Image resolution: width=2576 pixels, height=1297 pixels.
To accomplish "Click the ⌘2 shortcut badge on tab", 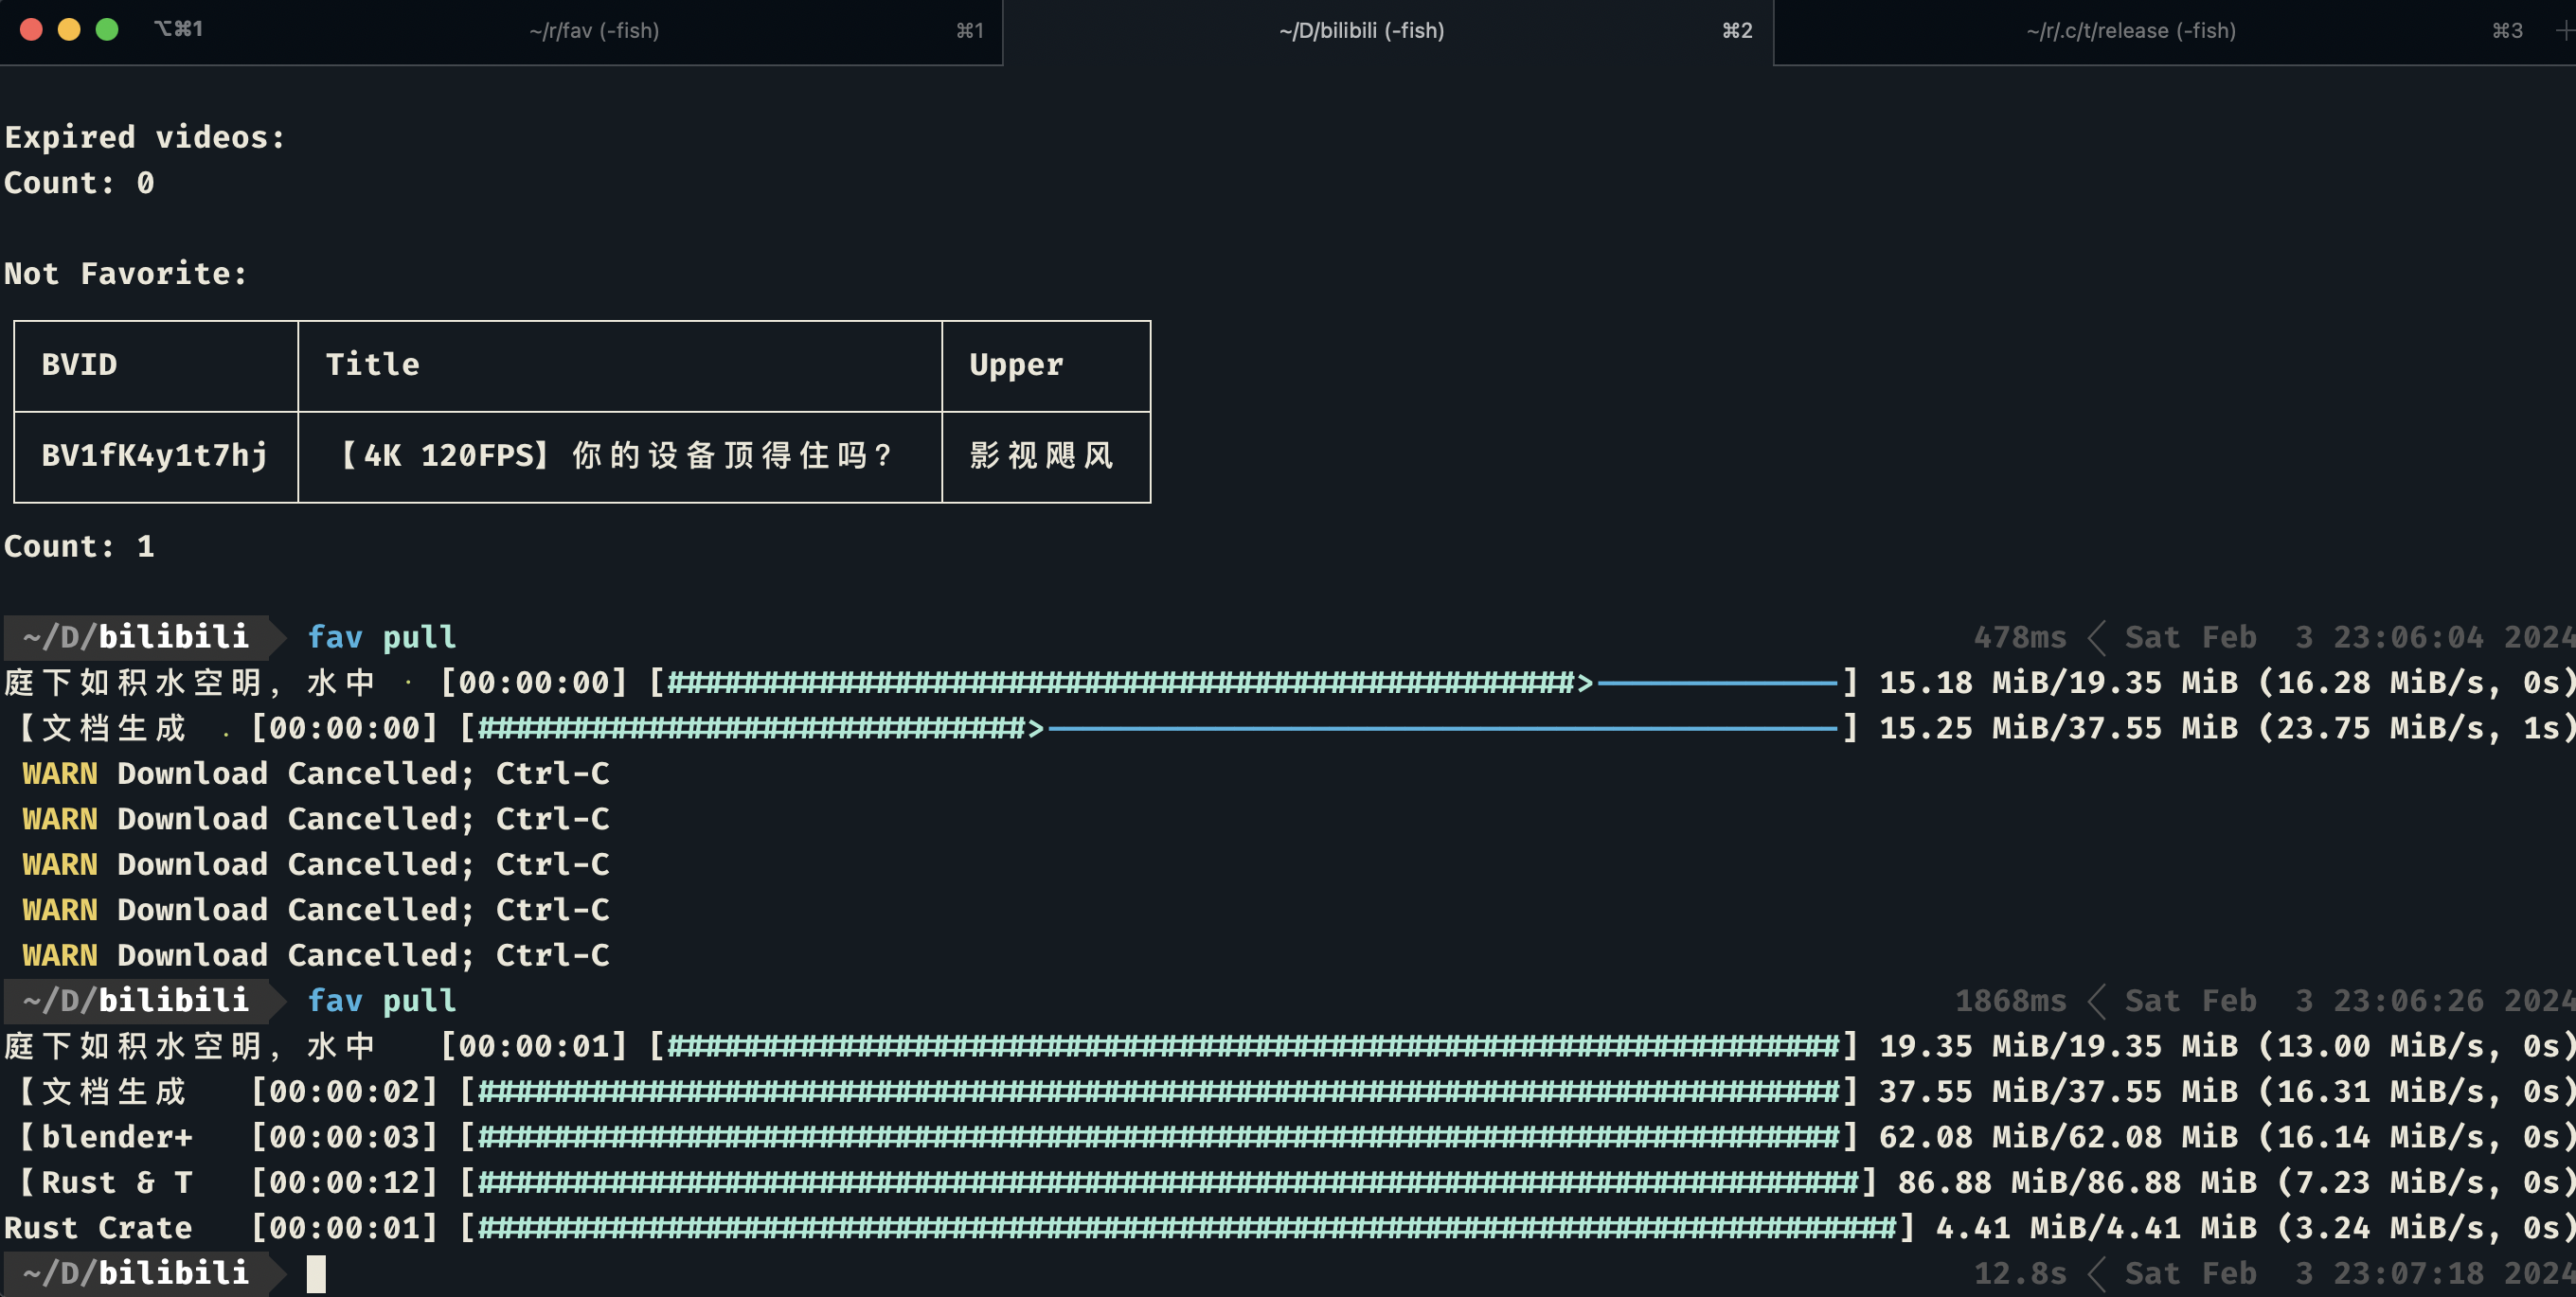I will [x=1737, y=30].
